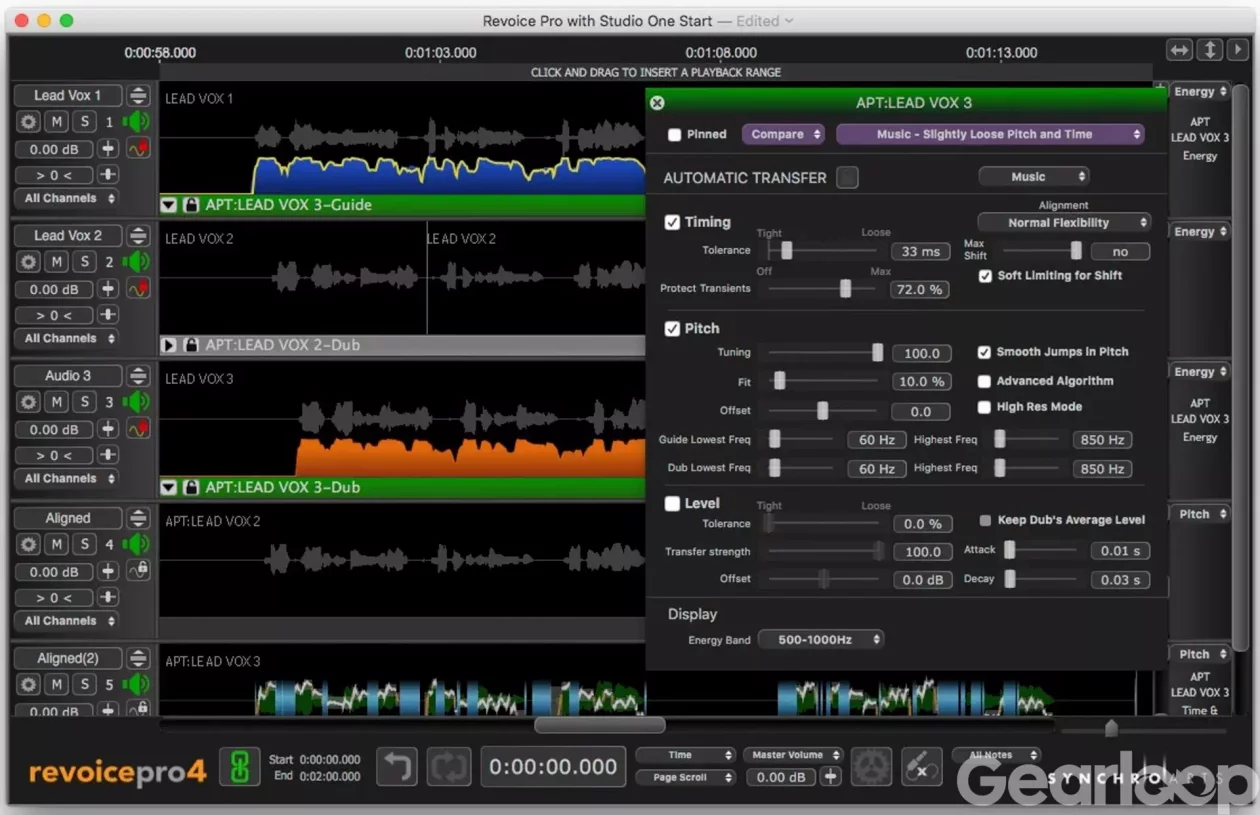
Task: Open the preset menu 'Music - Slightly Loose Pitch and Time'
Action: pos(990,134)
